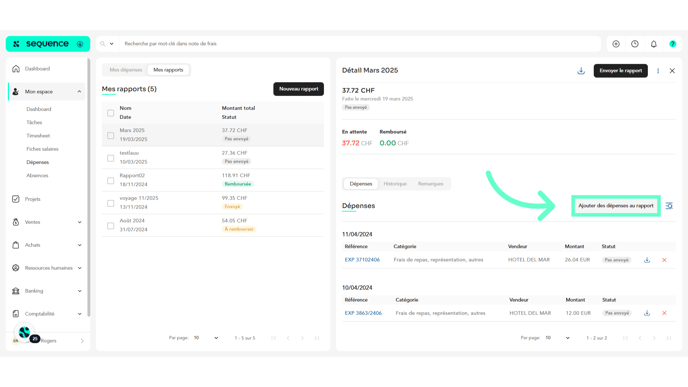The image size is (688, 387).
Task: Expand the Banking menu chevron
Action: point(79,290)
